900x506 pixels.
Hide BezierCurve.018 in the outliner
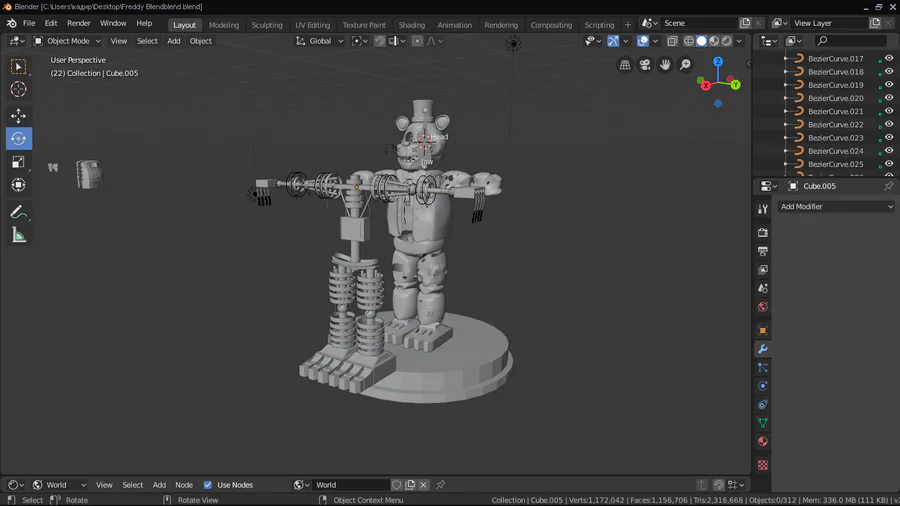[x=889, y=71]
